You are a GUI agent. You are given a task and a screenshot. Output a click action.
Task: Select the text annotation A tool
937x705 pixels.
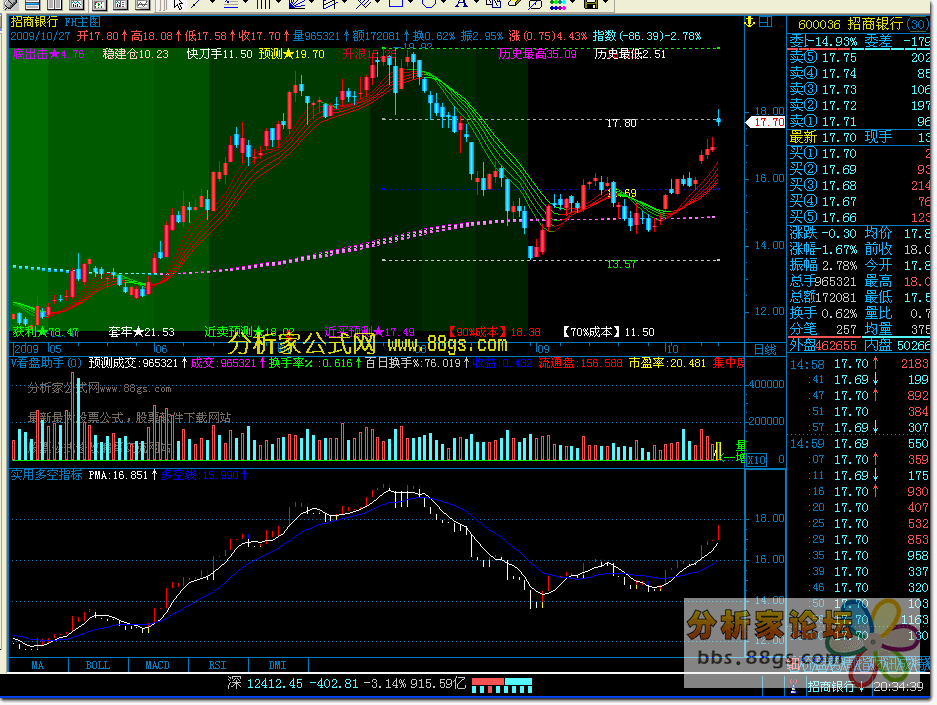tap(461, 4)
